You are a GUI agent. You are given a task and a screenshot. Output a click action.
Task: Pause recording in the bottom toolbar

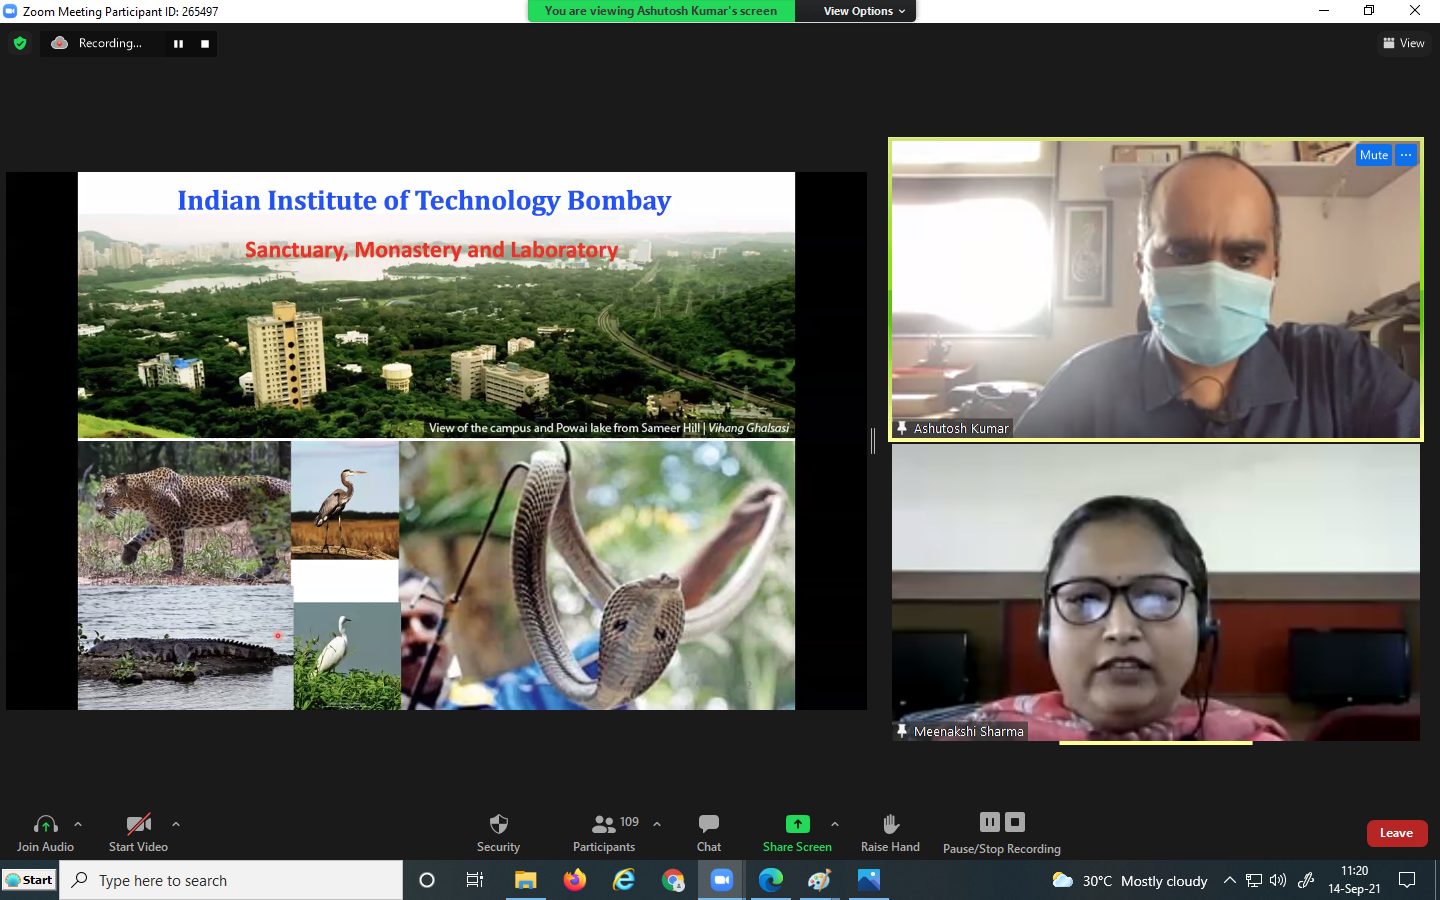coord(990,822)
